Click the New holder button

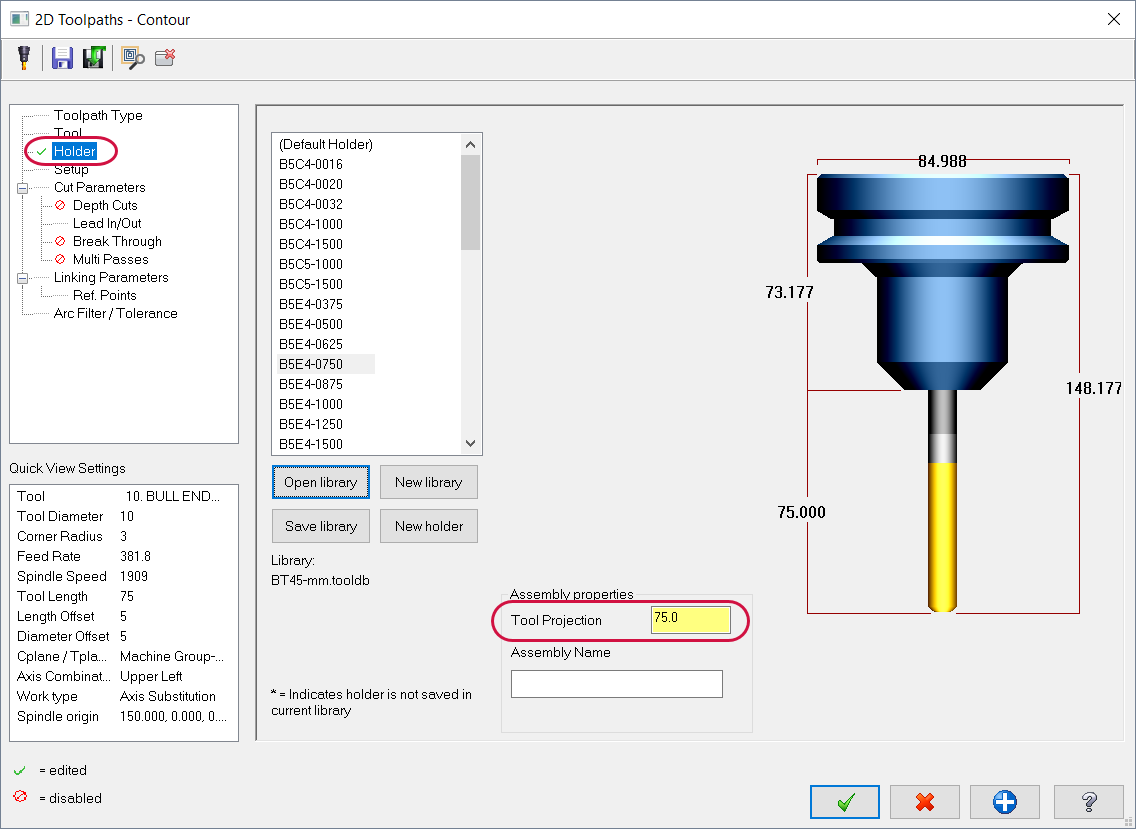tap(429, 526)
